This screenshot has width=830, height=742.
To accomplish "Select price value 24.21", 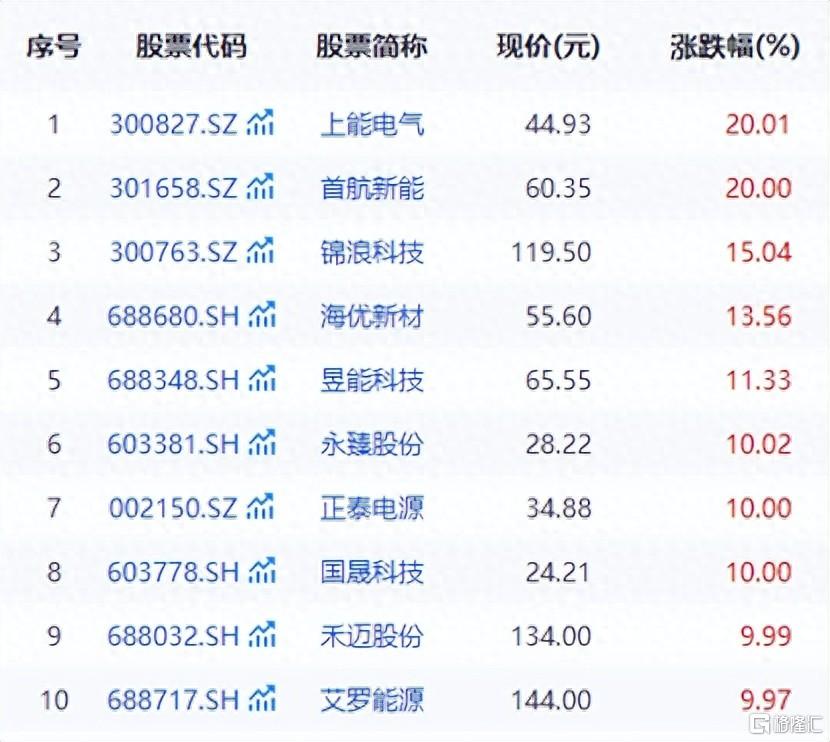I will [558, 573].
